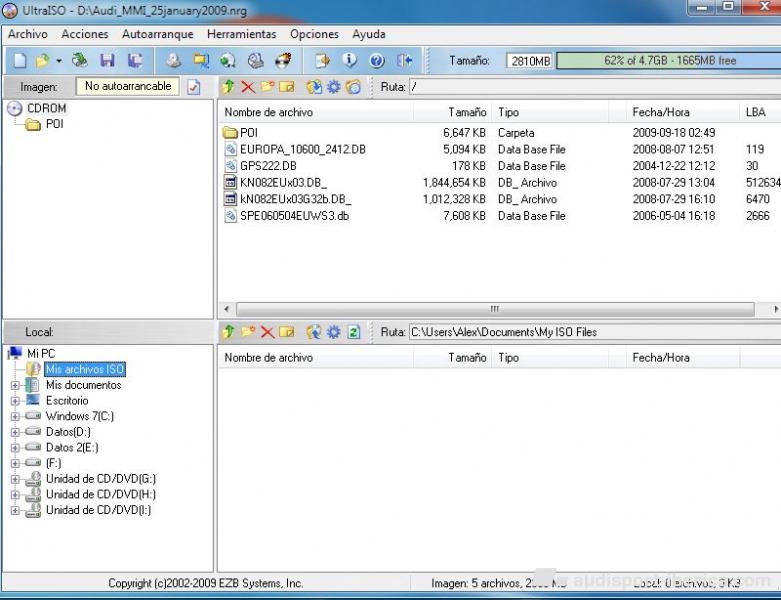Click the Open CD/DVD toolbar icon
Image resolution: width=781 pixels, height=600 pixels.
point(79,61)
